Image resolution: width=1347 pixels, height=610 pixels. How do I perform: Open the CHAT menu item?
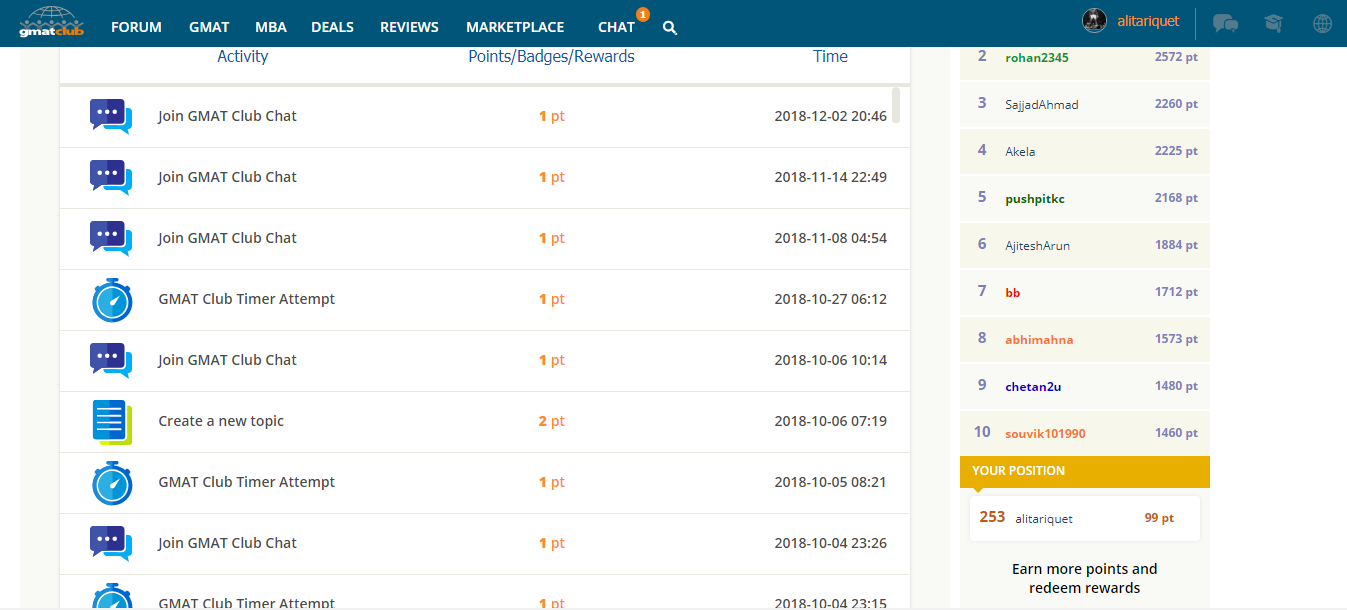[x=616, y=27]
